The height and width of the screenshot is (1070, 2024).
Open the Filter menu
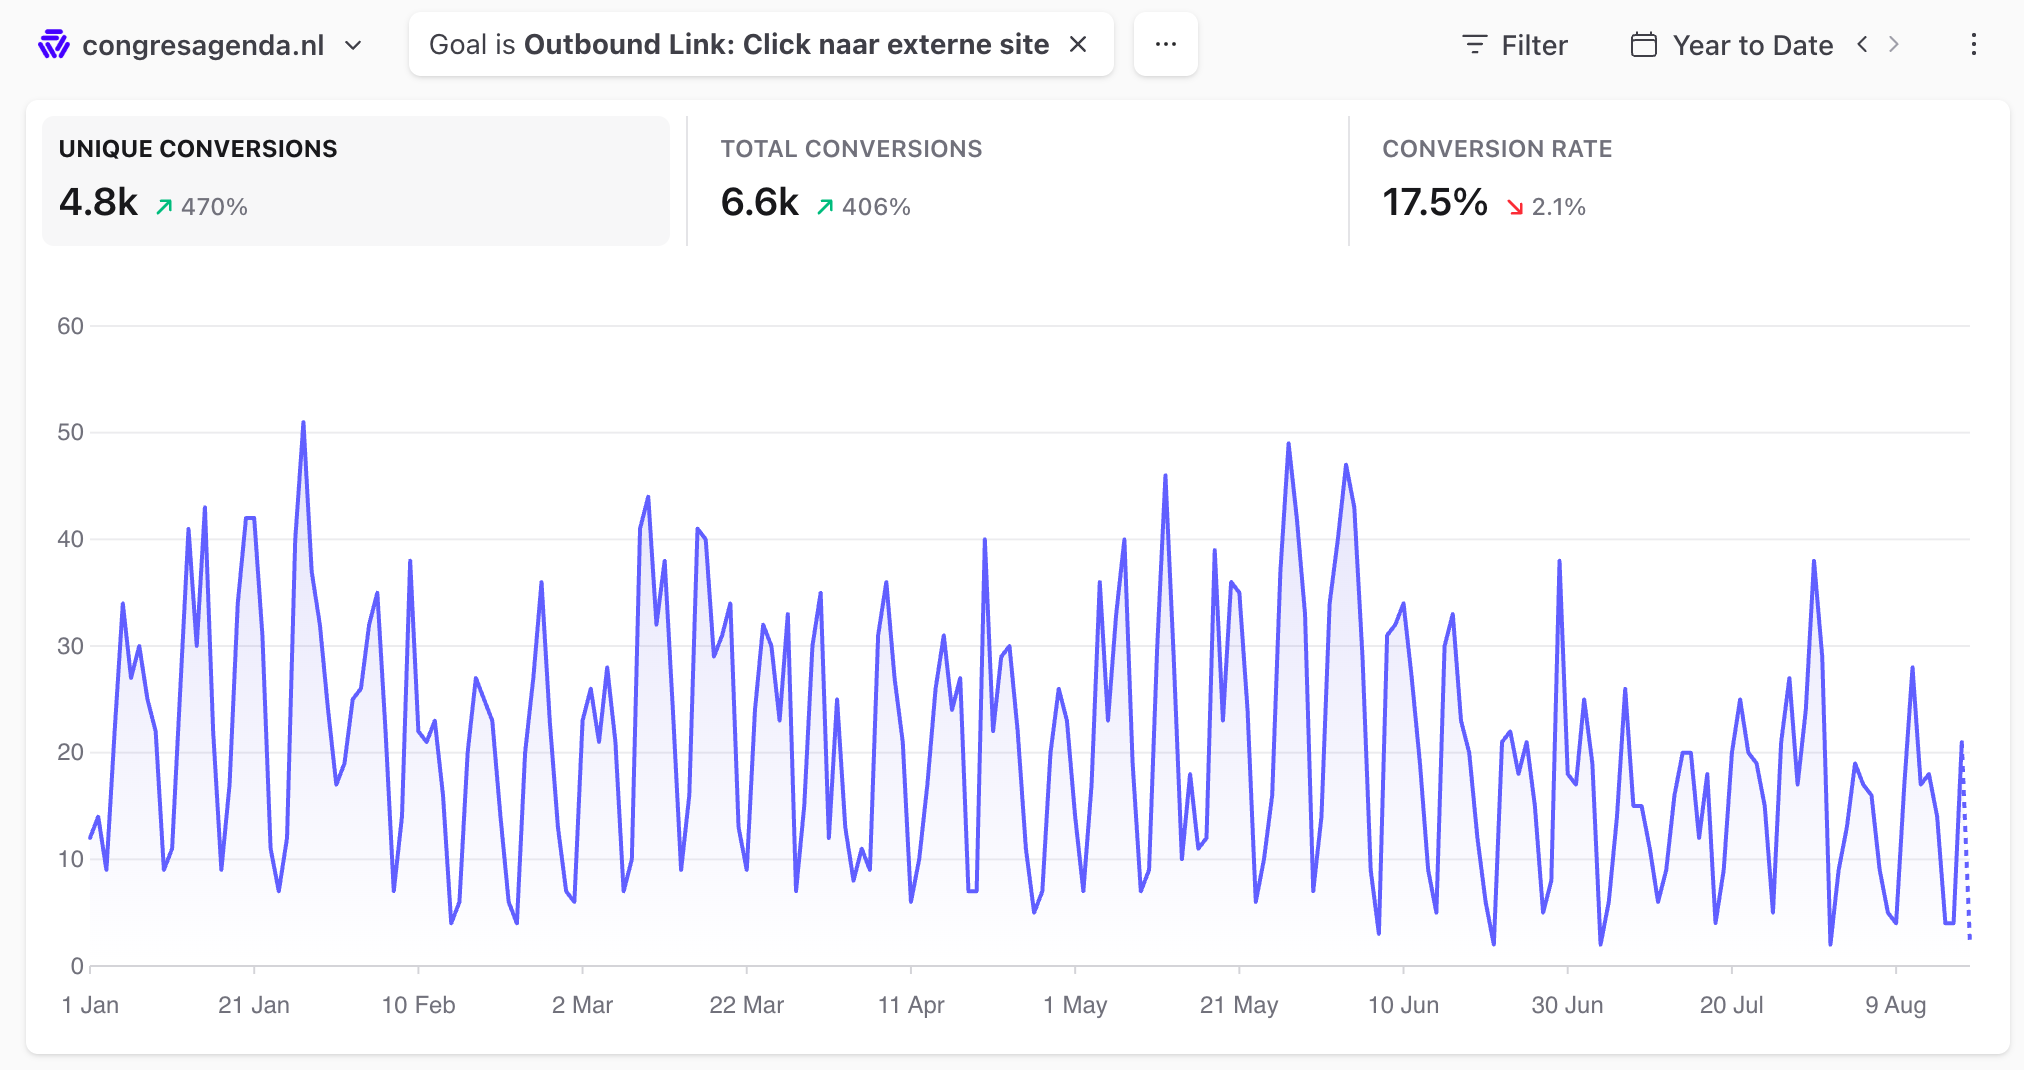click(x=1515, y=45)
